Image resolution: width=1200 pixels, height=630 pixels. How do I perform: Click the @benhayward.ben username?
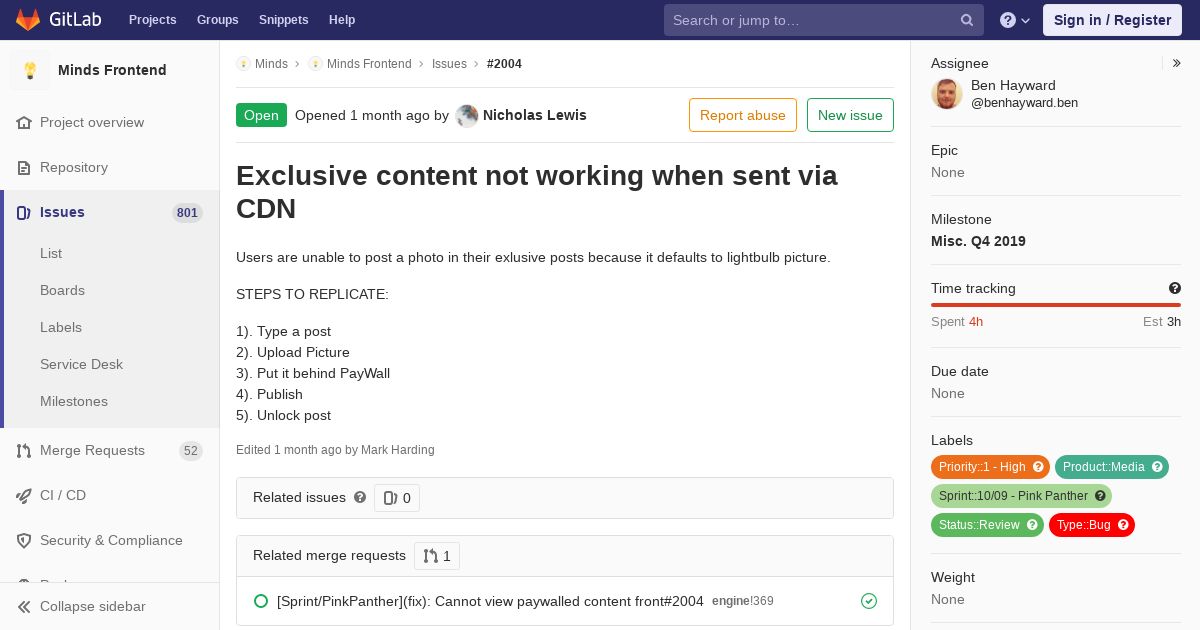(x=1024, y=102)
